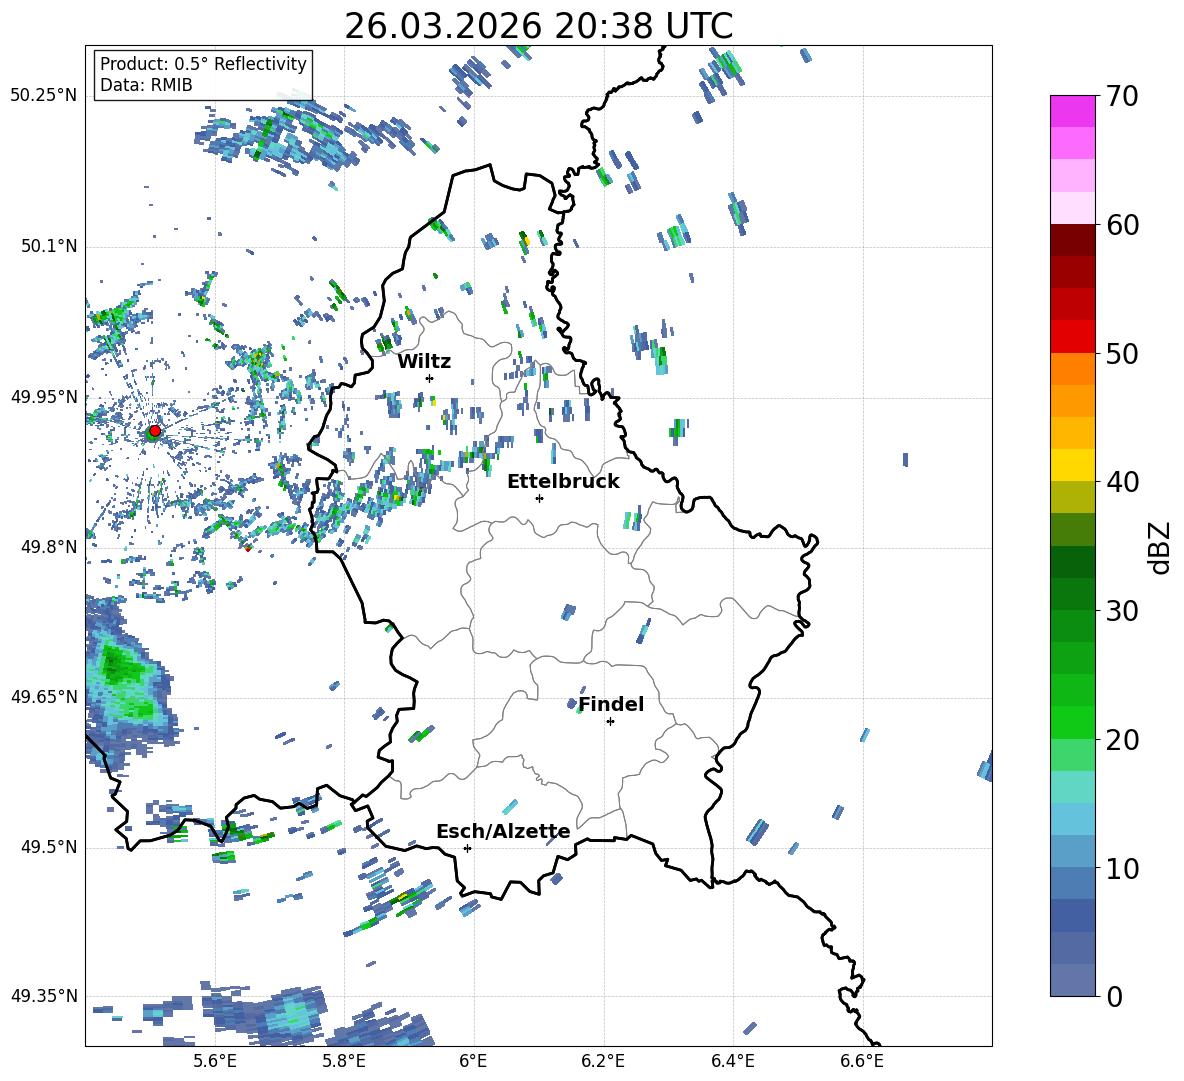Screen dimensions: 1184x1081
Task: Click the yellow 40 dBZ color band
Action: pos(1072,465)
